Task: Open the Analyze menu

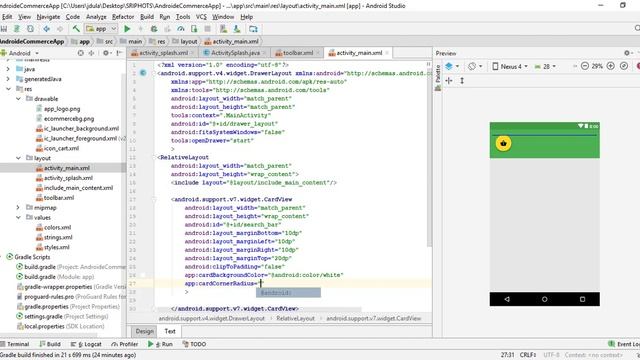Action: pos(96,17)
